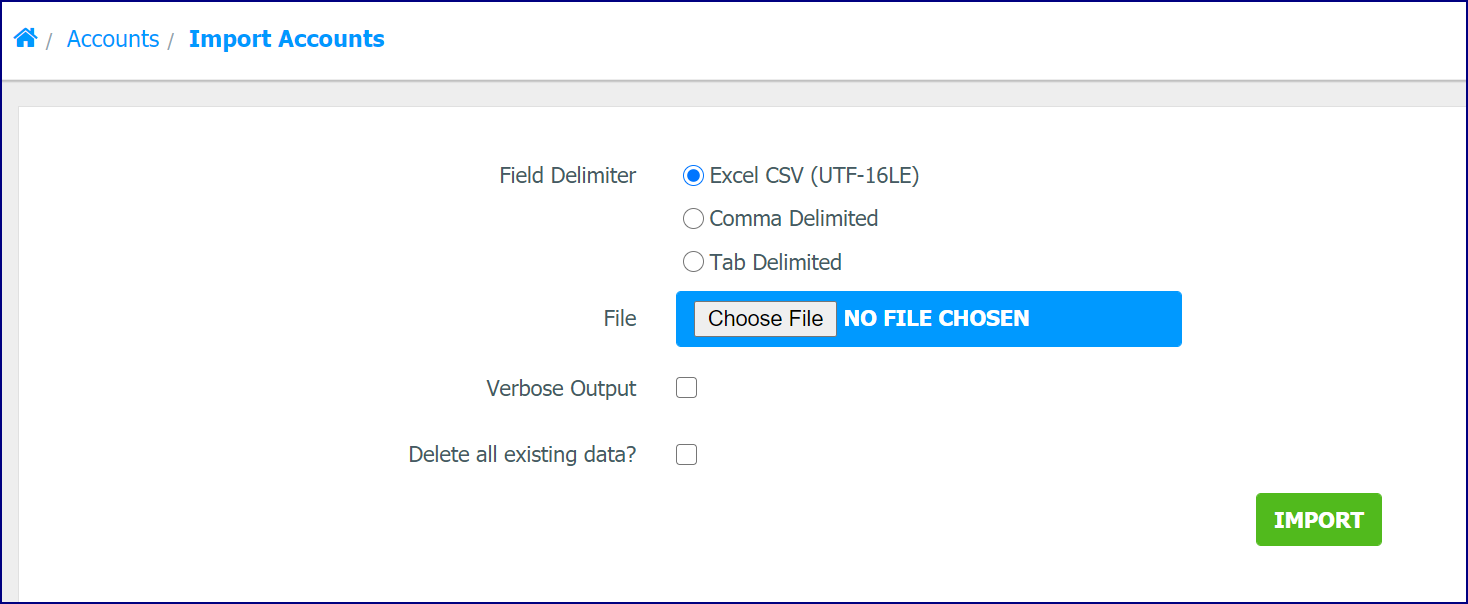This screenshot has width=1468, height=604.
Task: Open the Accounts breadcrumb link
Action: (113, 39)
